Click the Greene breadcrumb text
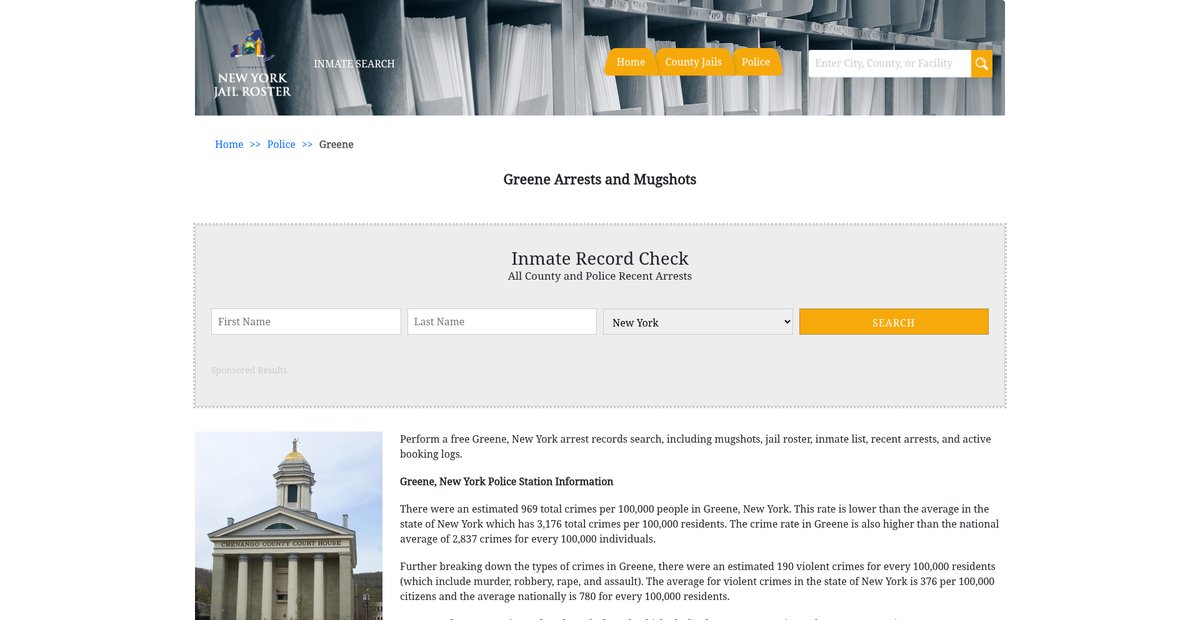This screenshot has width=1200, height=620. (336, 145)
